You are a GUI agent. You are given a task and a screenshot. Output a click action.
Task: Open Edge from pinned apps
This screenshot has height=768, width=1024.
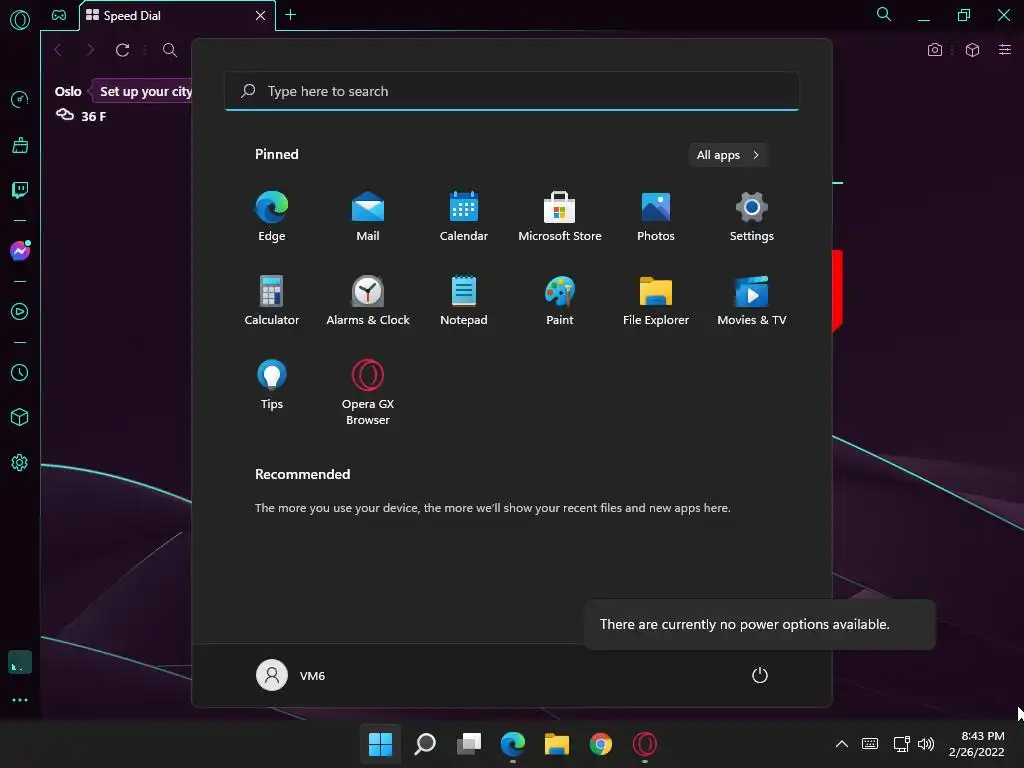tap(272, 217)
